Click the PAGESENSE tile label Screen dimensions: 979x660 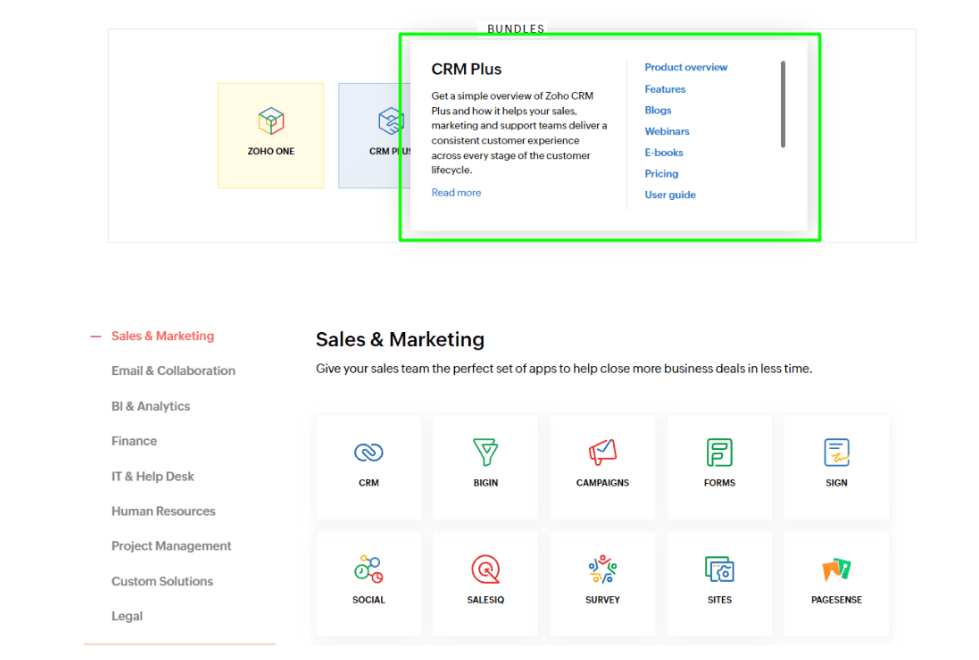pos(837,599)
